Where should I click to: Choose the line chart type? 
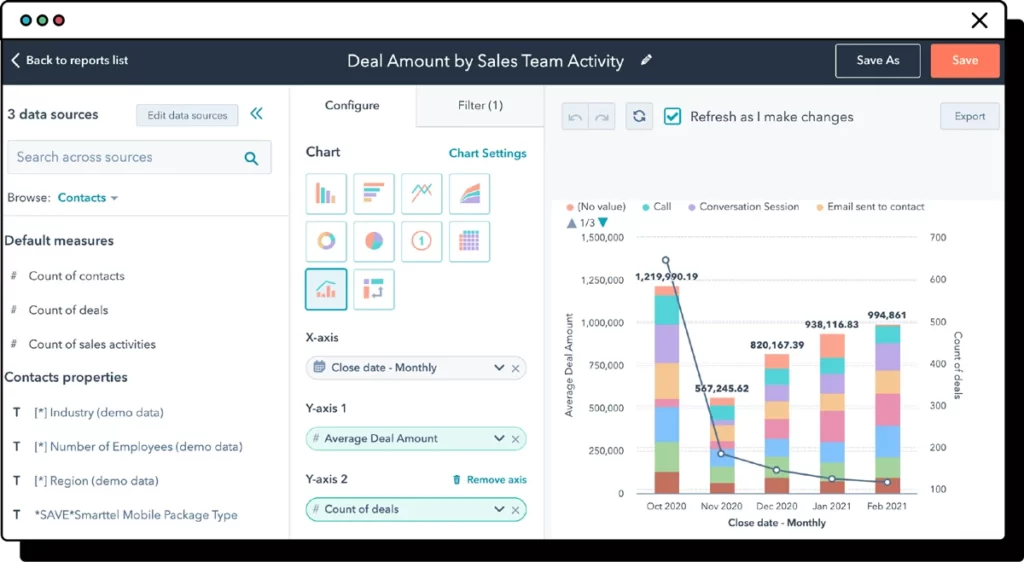pyautogui.click(x=421, y=194)
